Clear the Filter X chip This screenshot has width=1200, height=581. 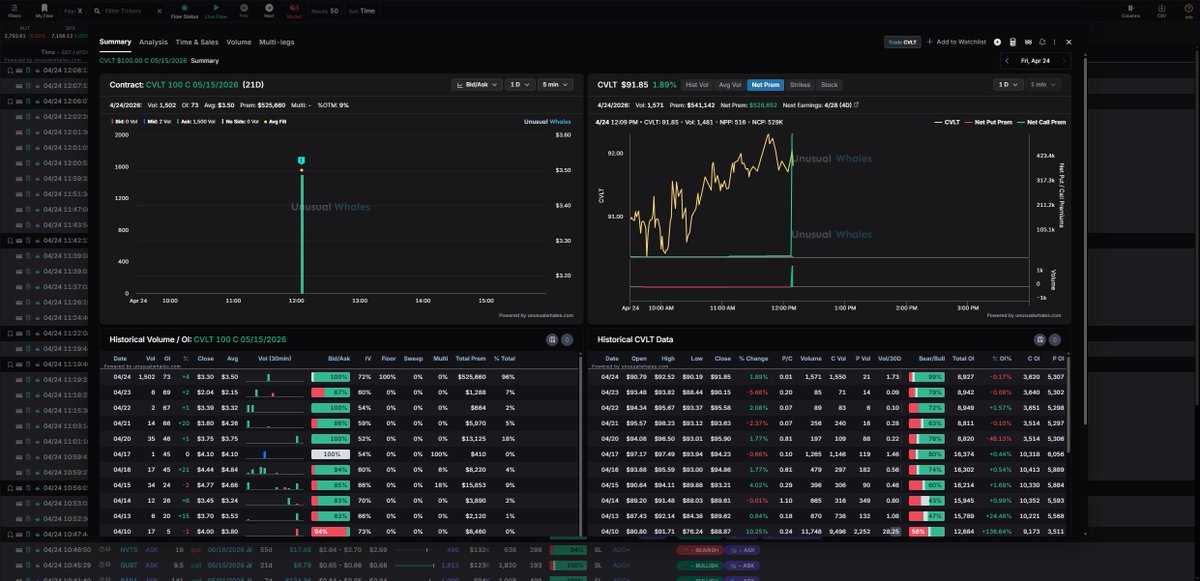[80, 11]
